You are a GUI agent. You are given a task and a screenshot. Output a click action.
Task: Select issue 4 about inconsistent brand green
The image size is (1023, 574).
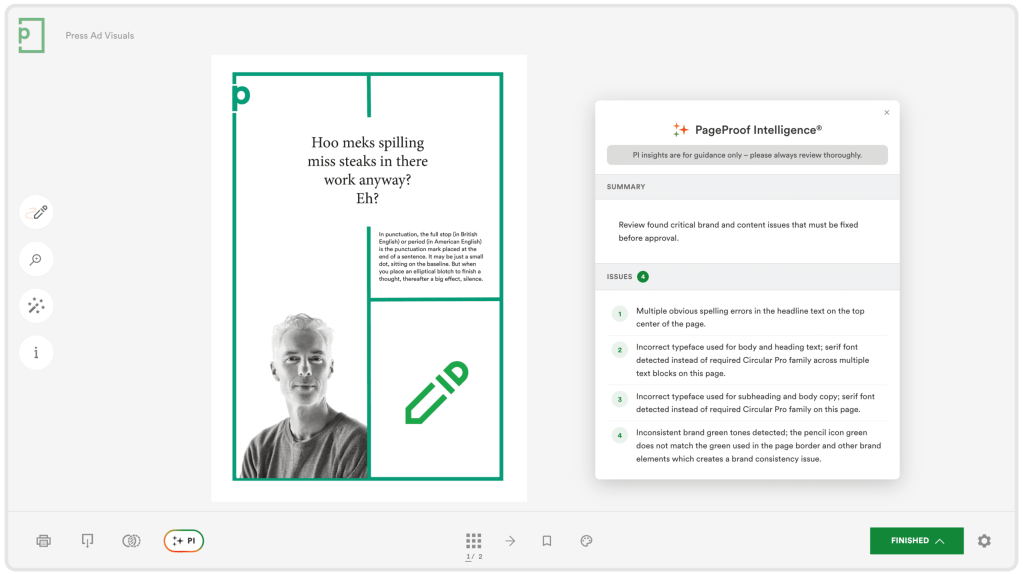pyautogui.click(x=748, y=446)
